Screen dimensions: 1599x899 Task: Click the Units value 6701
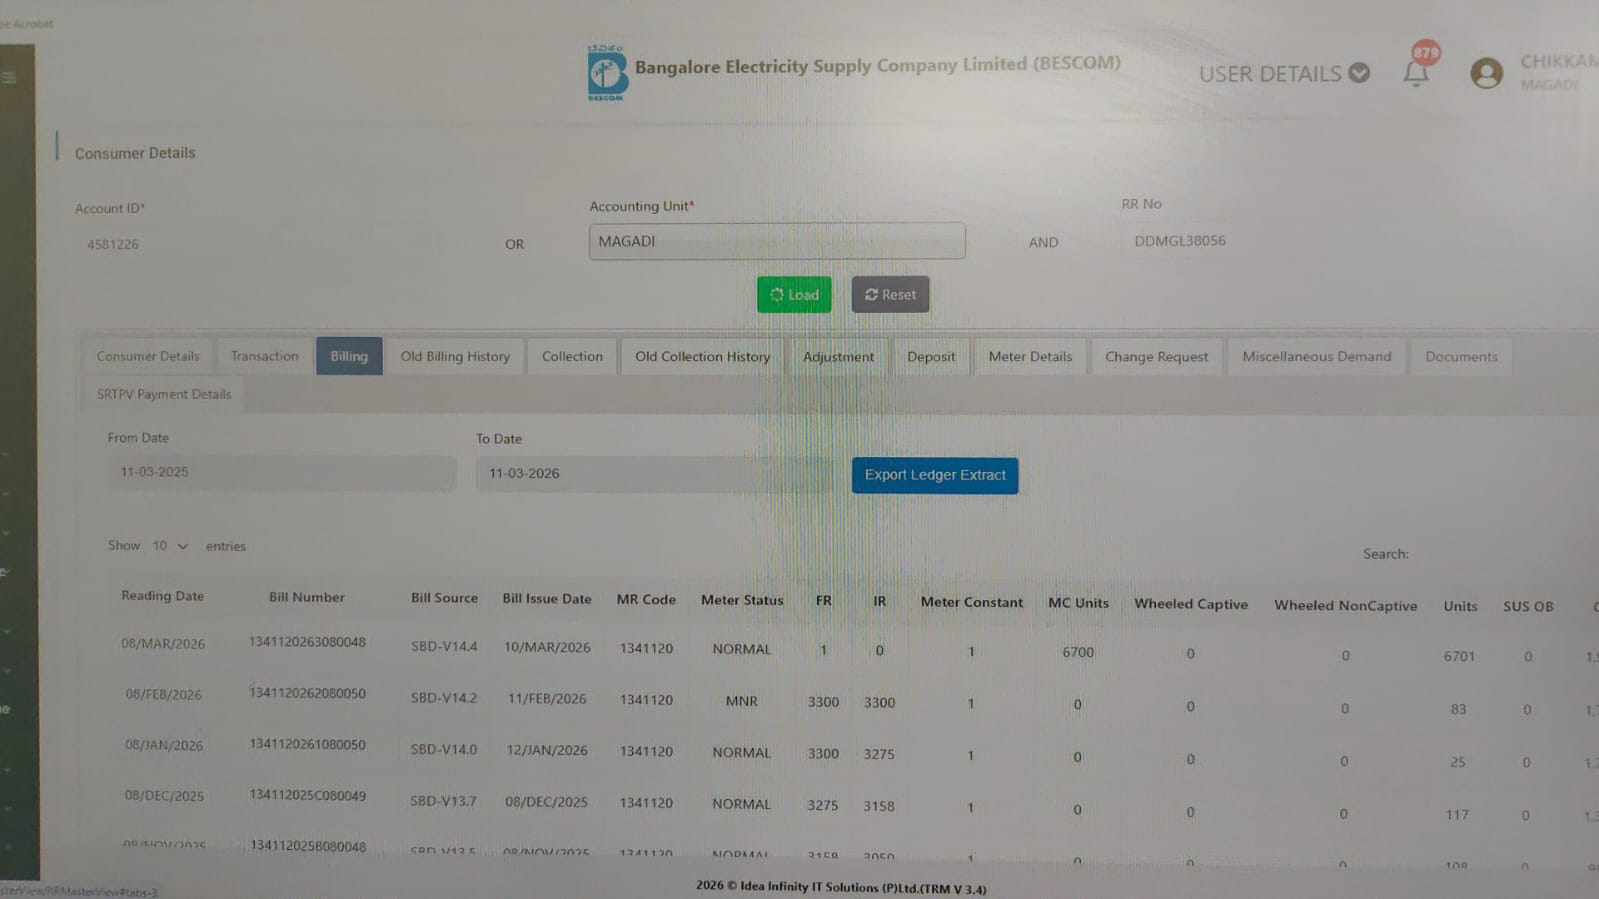click(1459, 656)
